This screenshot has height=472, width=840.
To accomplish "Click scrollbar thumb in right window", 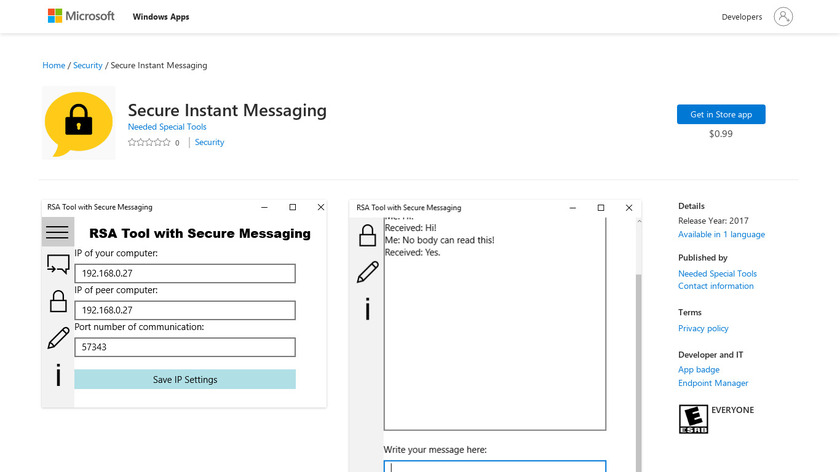I will 638,372.
